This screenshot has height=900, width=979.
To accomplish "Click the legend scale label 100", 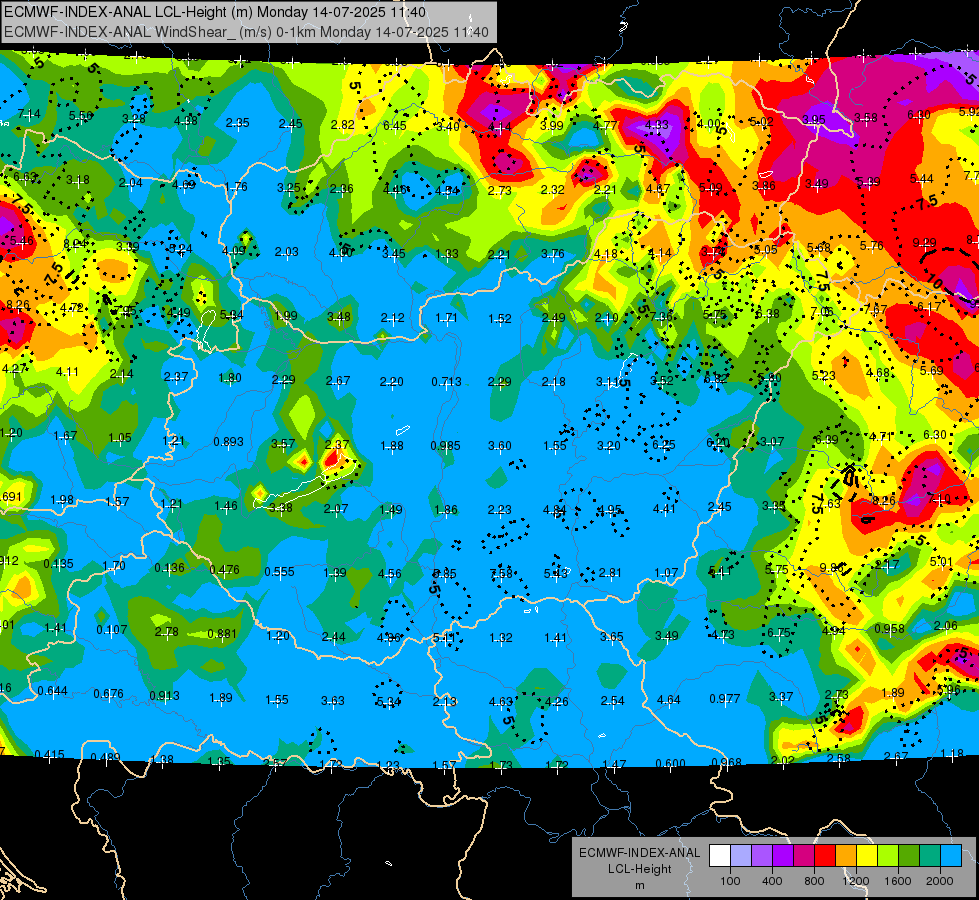I will click(x=730, y=881).
